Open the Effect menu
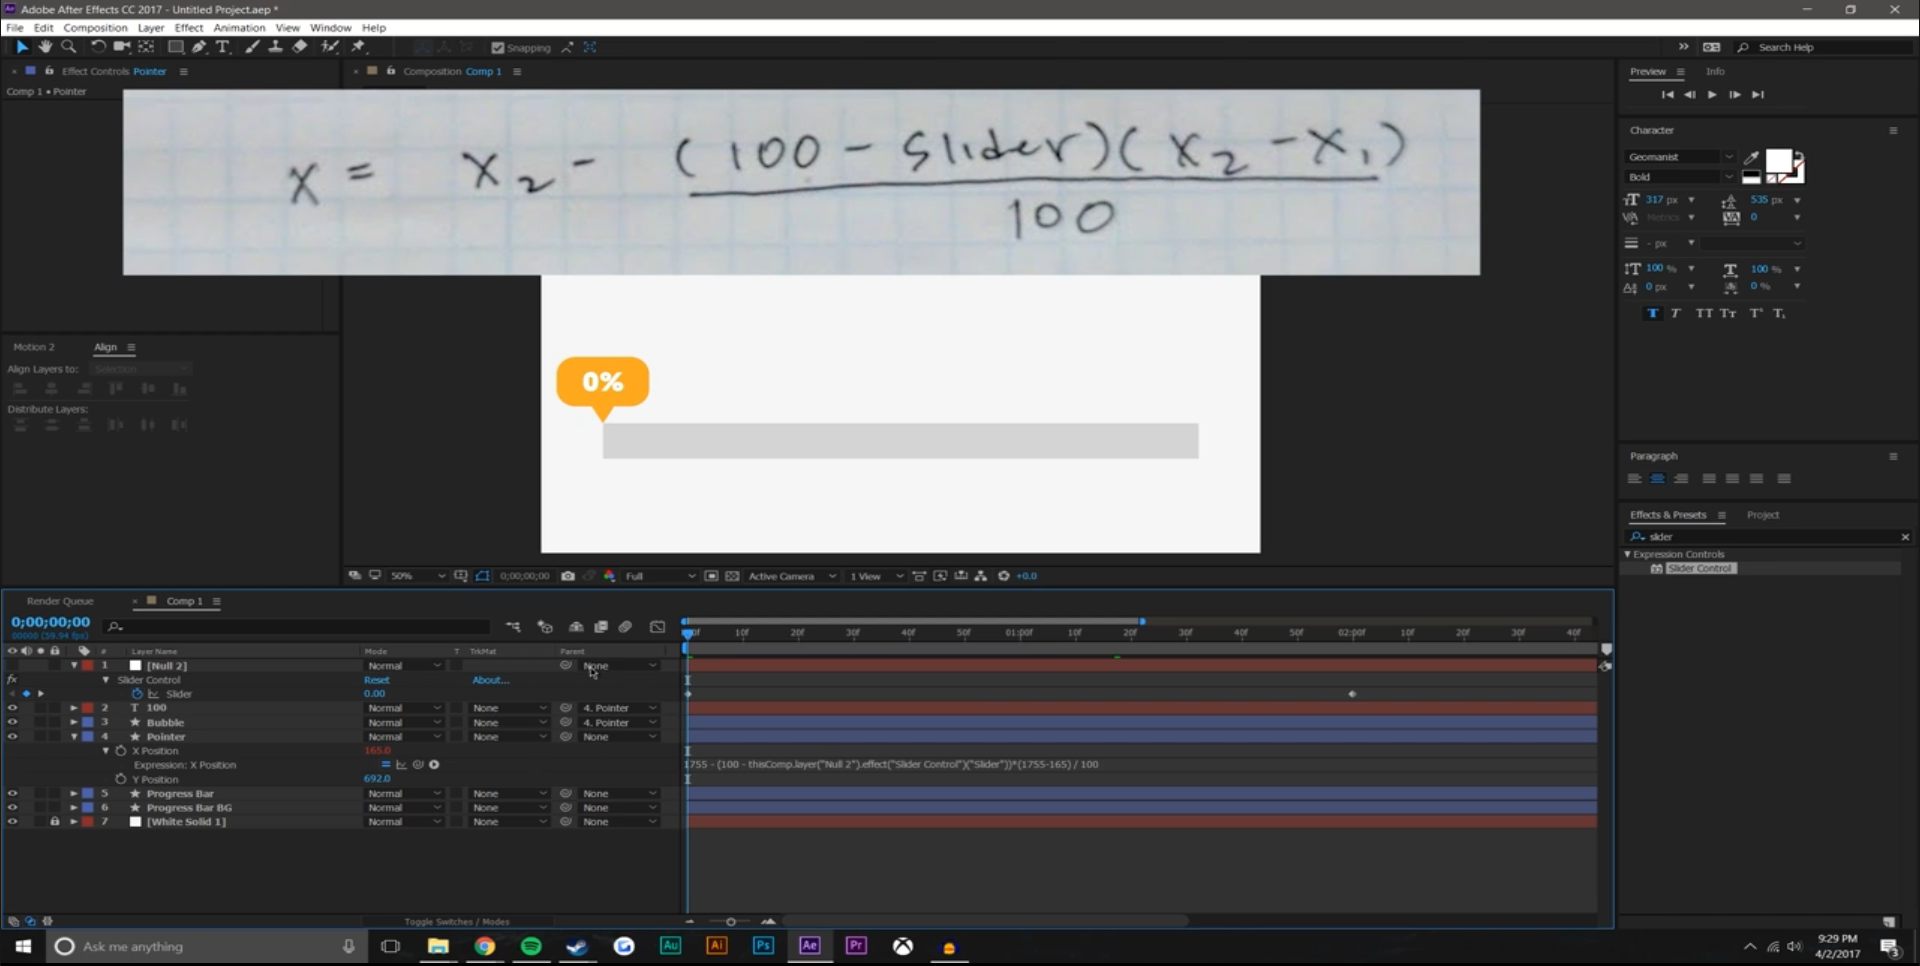1920x966 pixels. coord(189,28)
